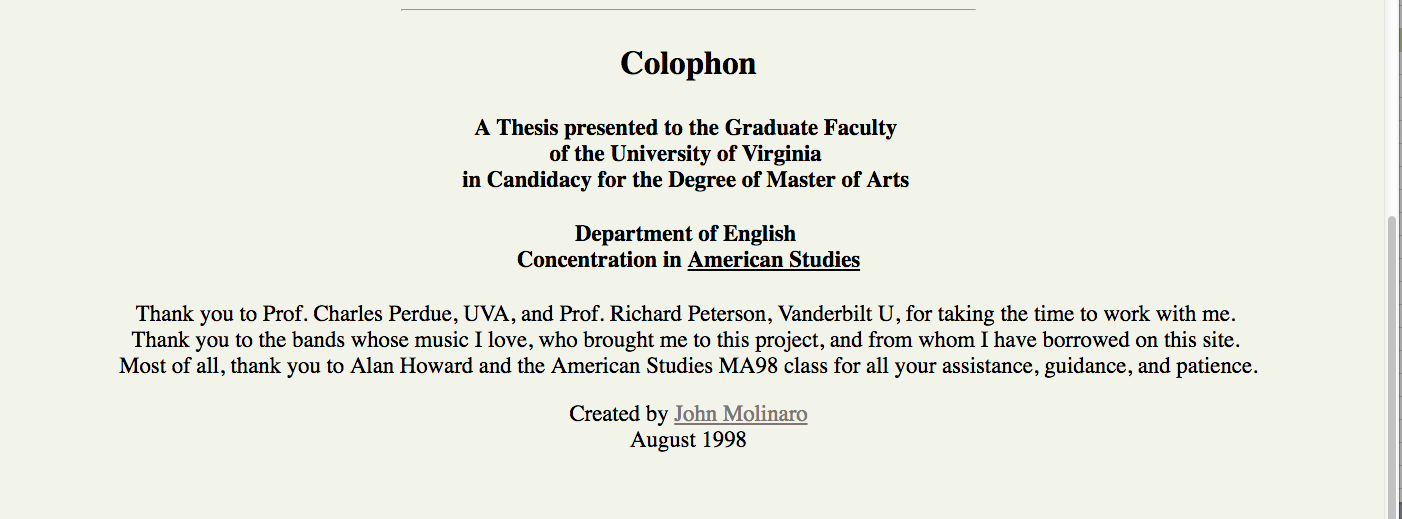Click the vertical scrollbar thumb
This screenshot has height=519, width=1402.
[x=1393, y=365]
